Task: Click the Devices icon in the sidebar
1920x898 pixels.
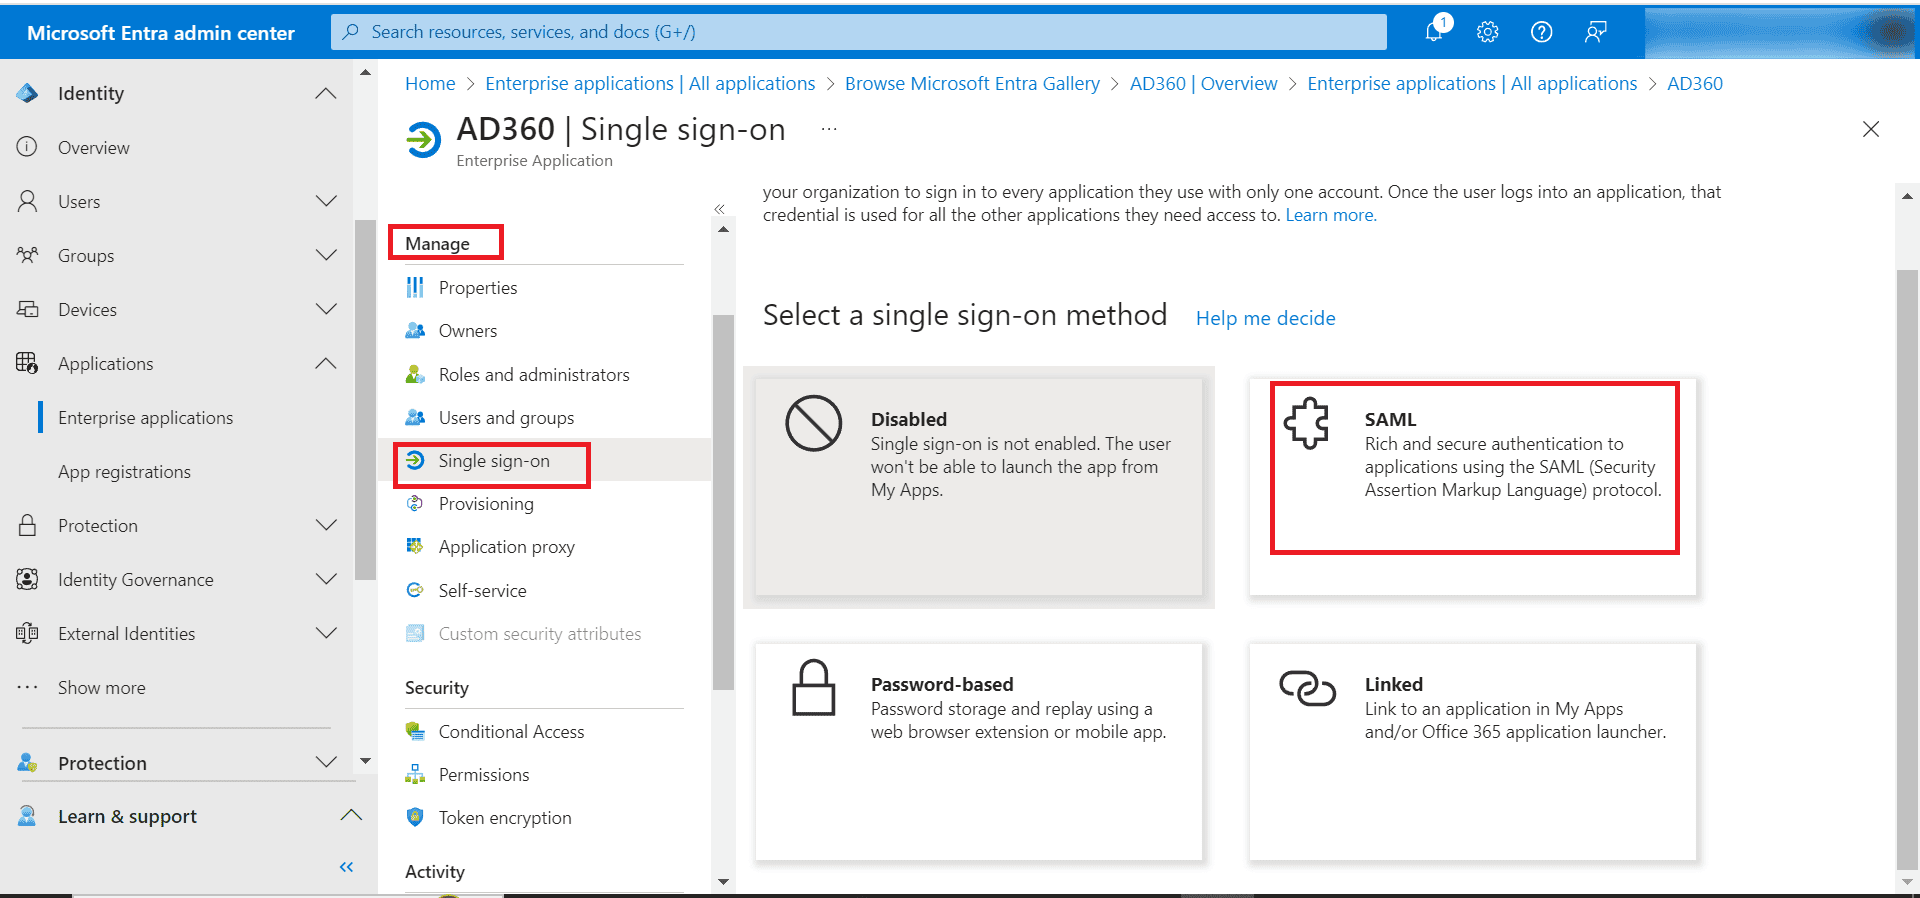Action: pyautogui.click(x=26, y=309)
